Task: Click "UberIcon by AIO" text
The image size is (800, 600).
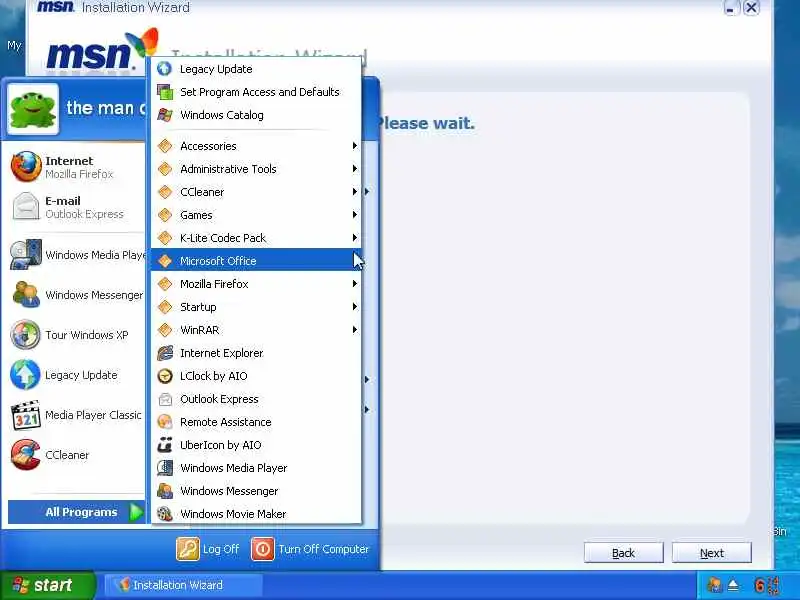Action: 220,445
